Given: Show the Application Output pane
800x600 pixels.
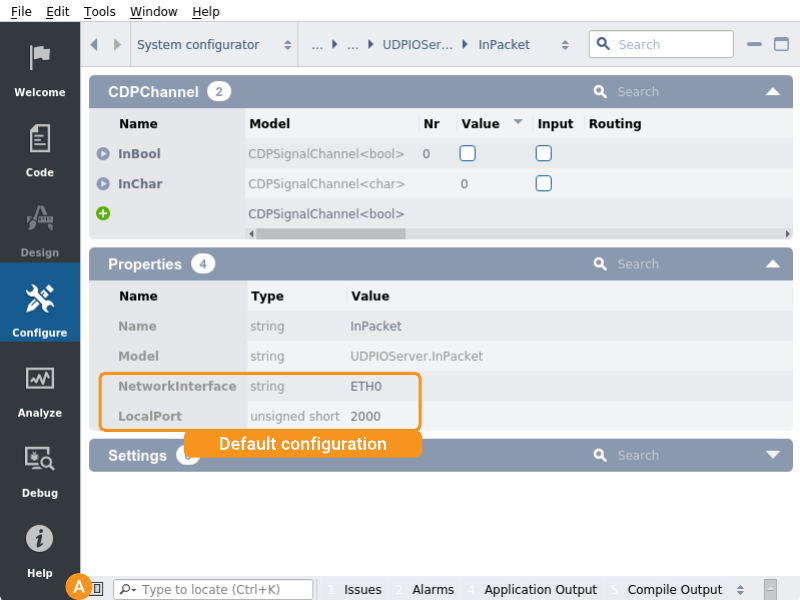Looking at the screenshot, I should point(539,590).
